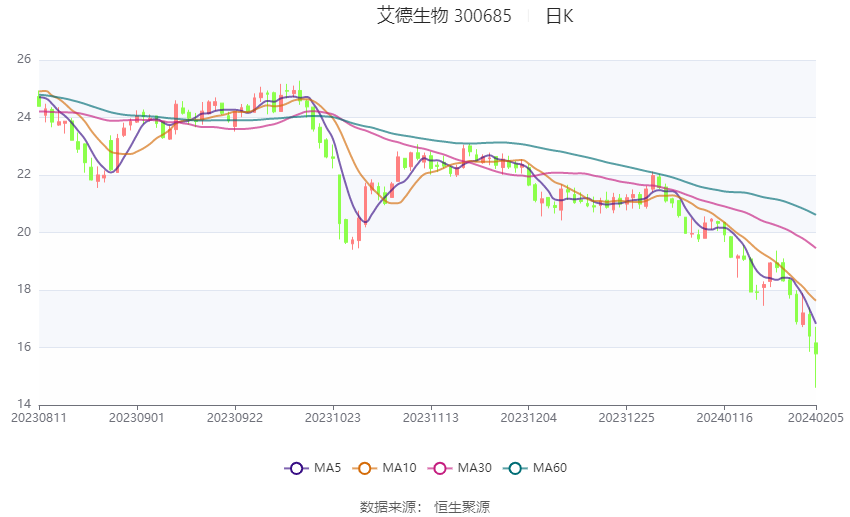The width and height of the screenshot is (850, 517).
Task: Click the chart title 艾德生物 300685
Action: coord(444,16)
